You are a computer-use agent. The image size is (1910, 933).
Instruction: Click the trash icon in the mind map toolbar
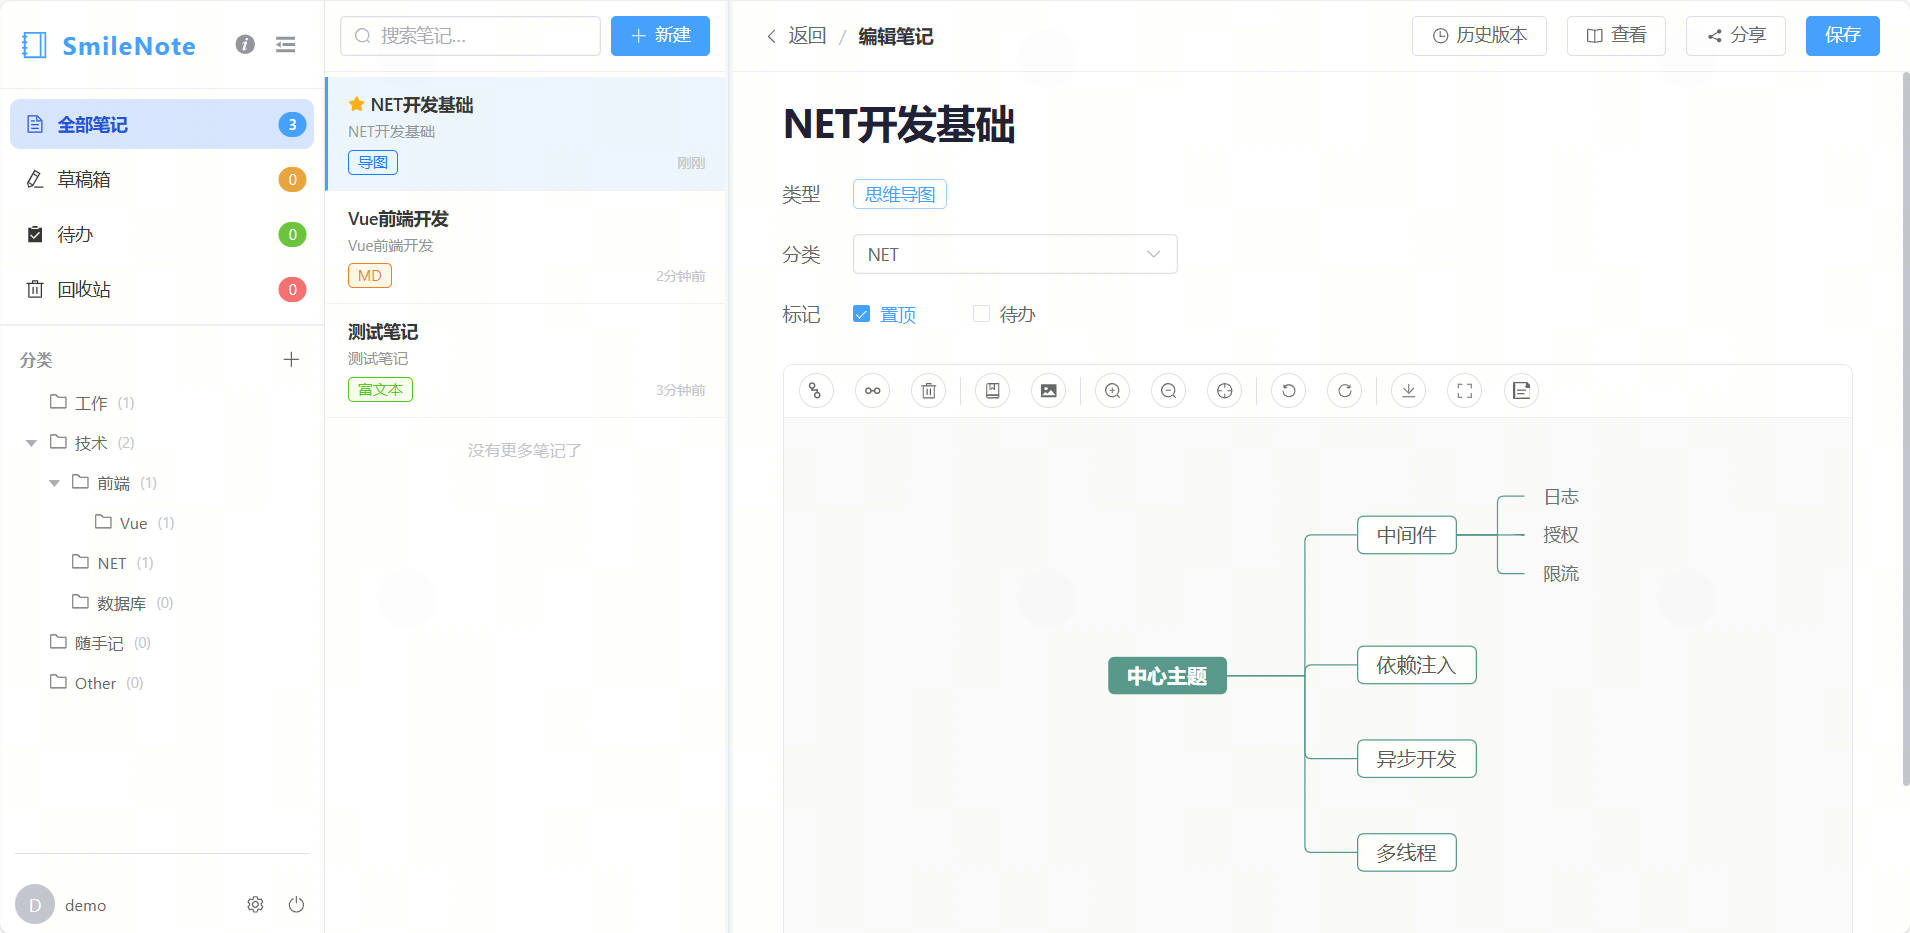[928, 391]
